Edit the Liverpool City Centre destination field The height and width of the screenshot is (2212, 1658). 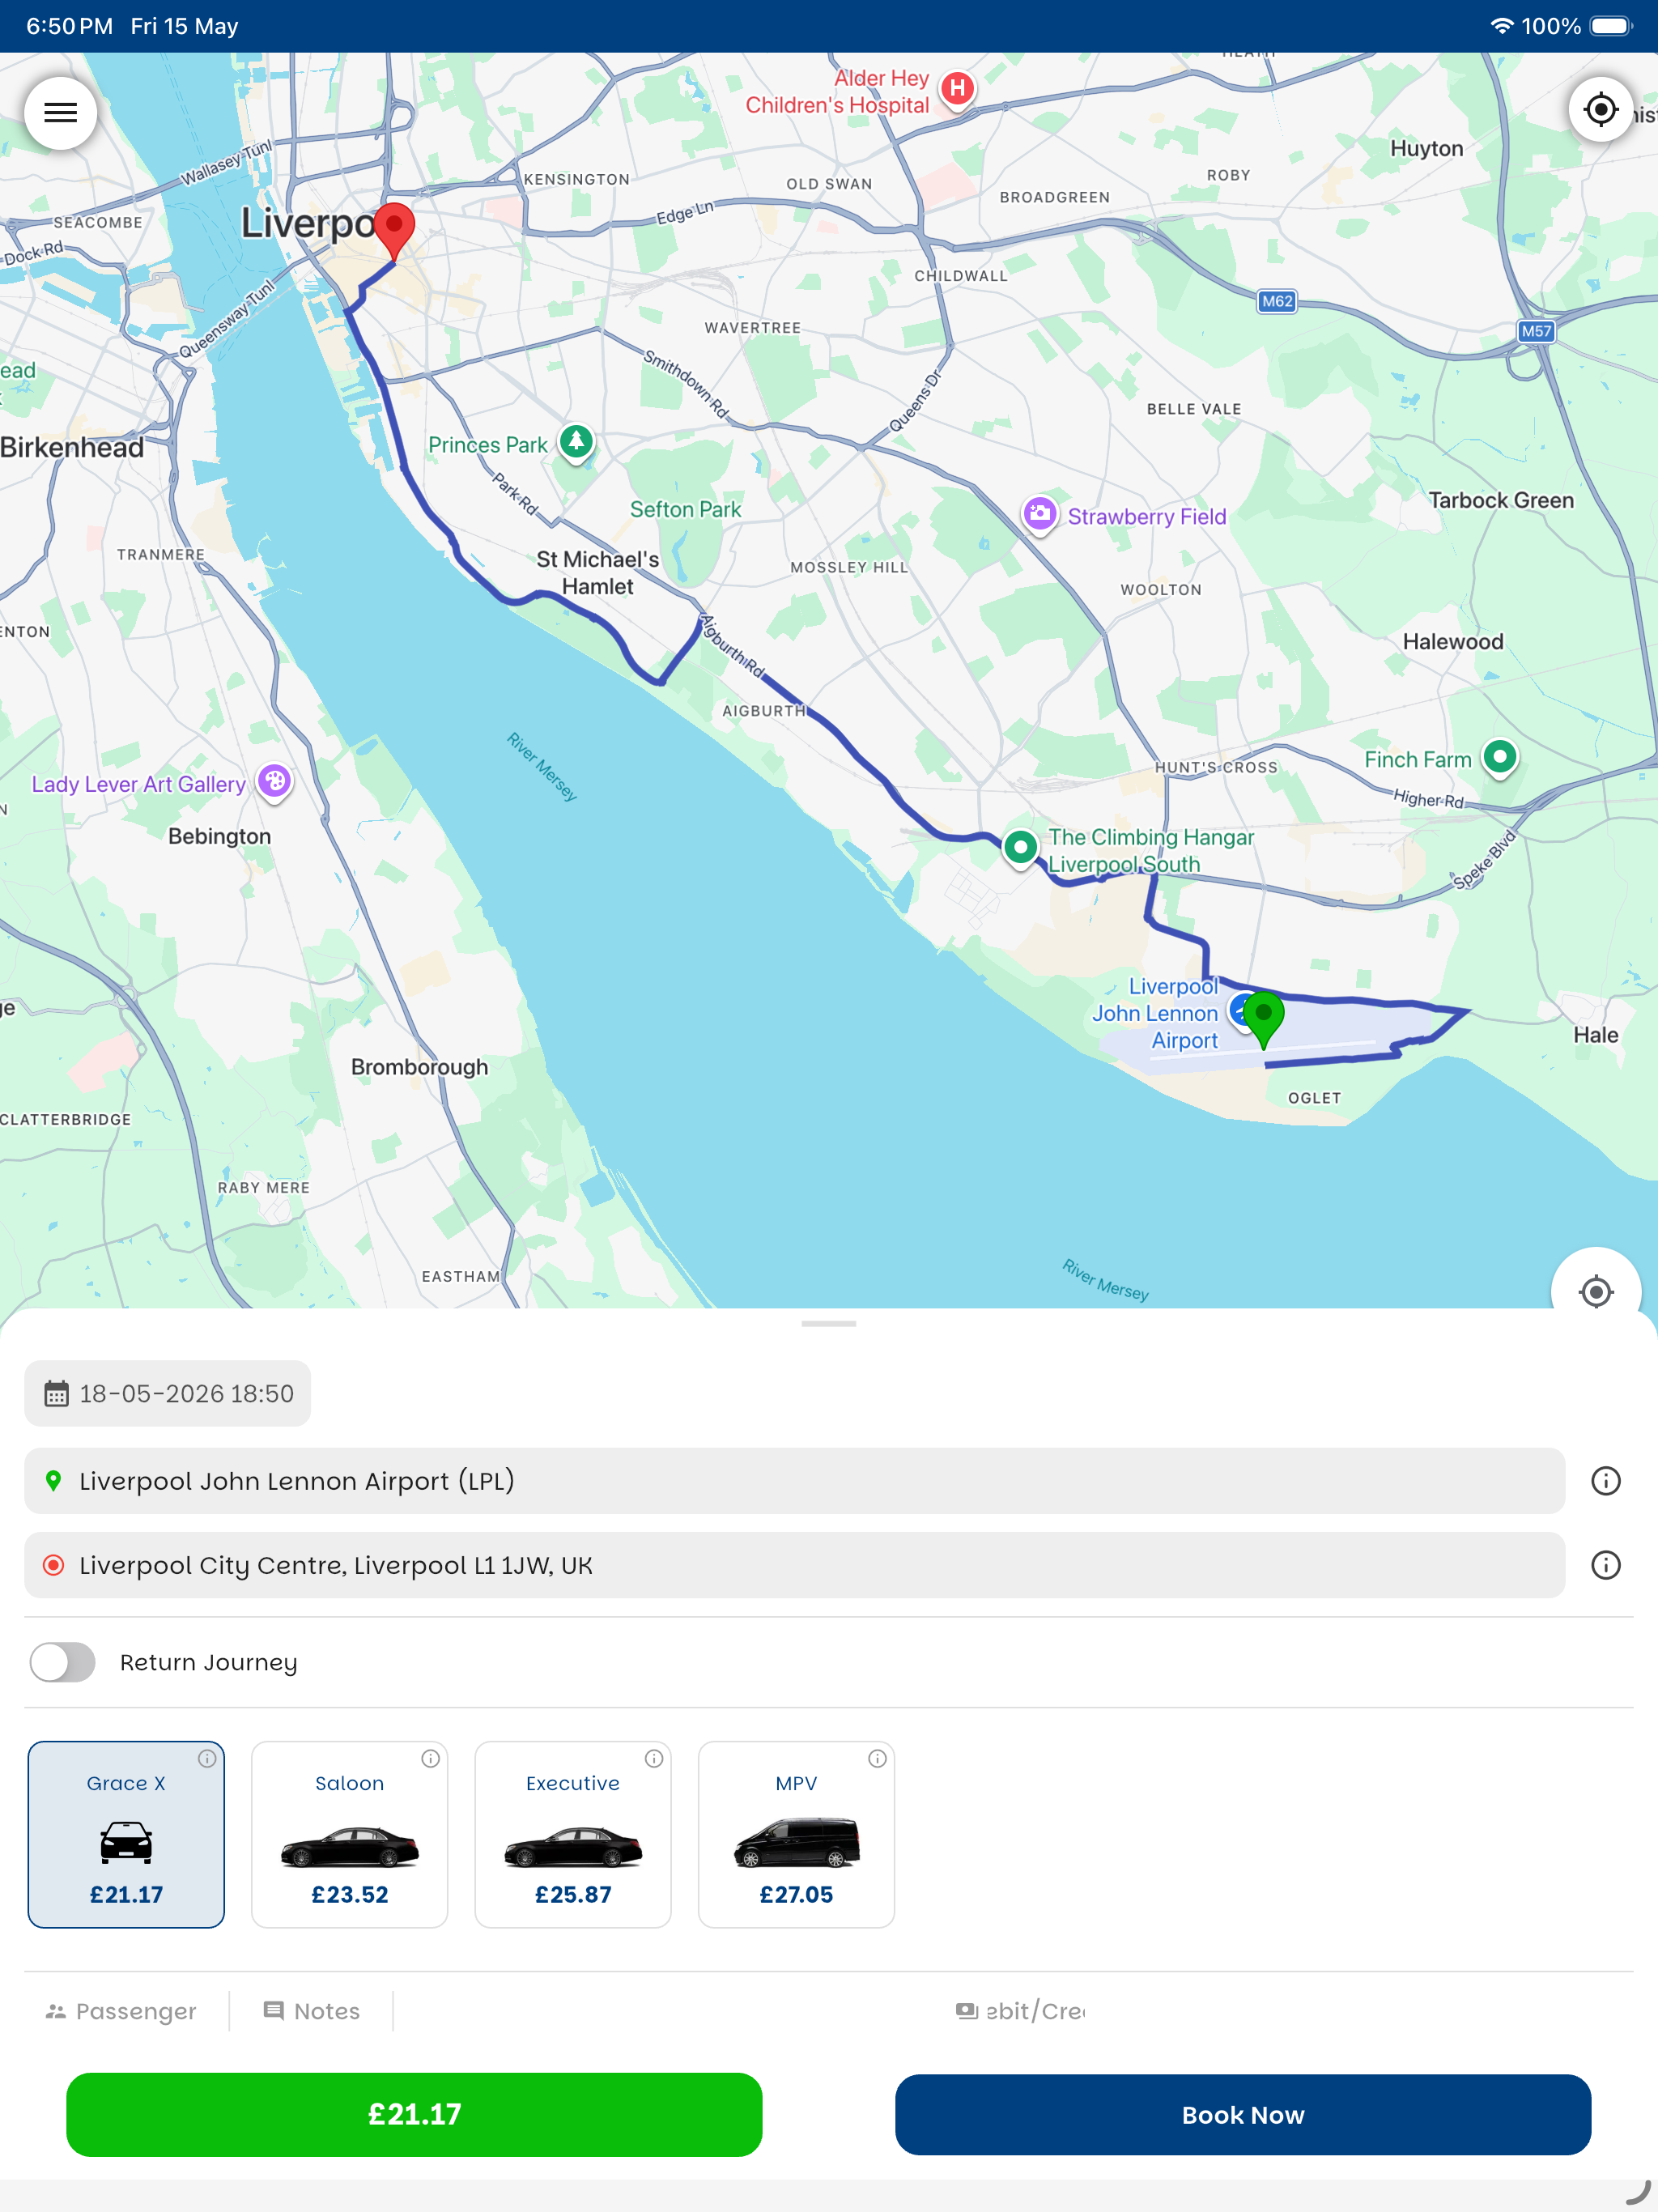point(794,1565)
